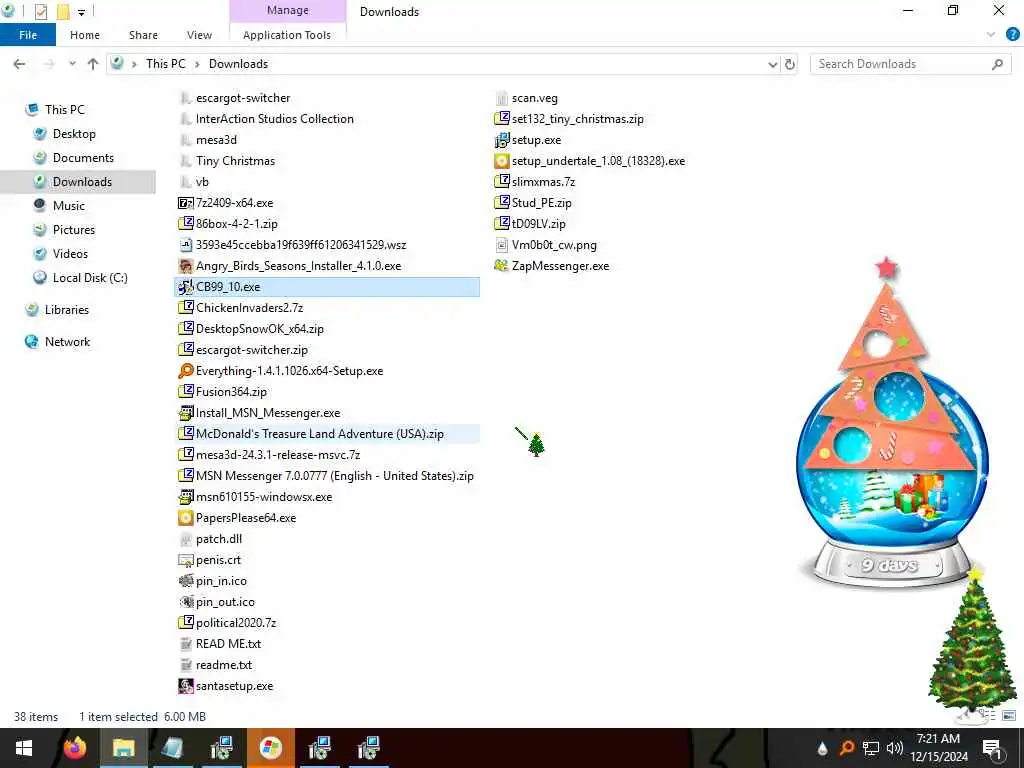The width and height of the screenshot is (1024, 768).
Task: Open the Windows Start menu
Action: 24,748
